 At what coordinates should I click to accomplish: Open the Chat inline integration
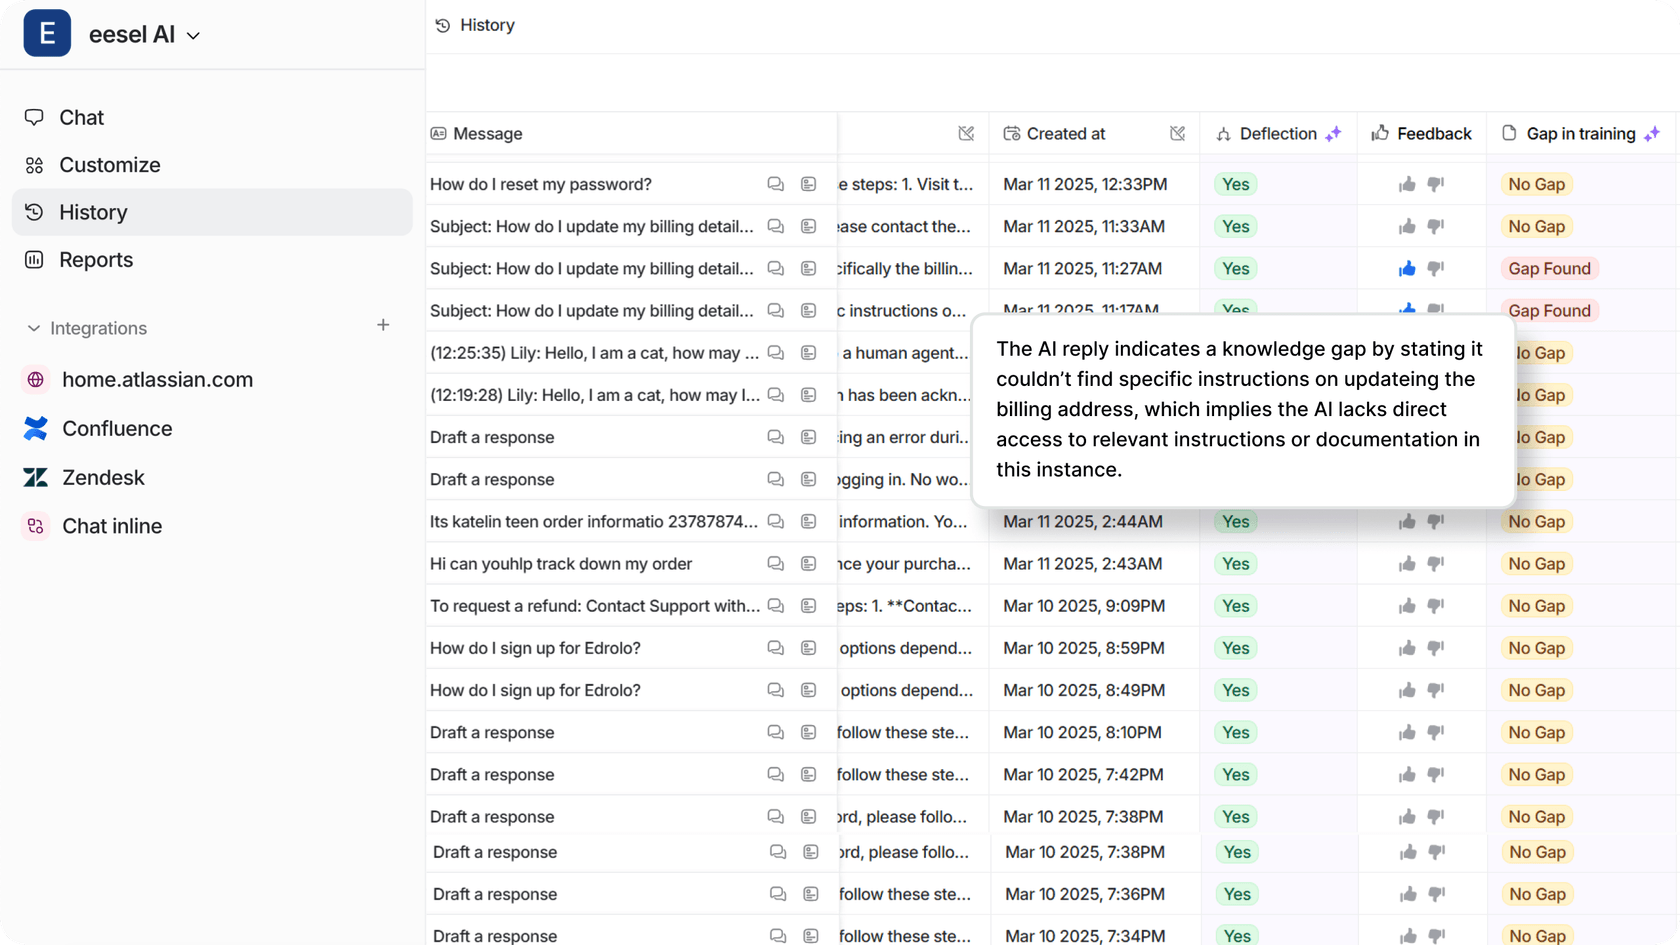(x=112, y=526)
